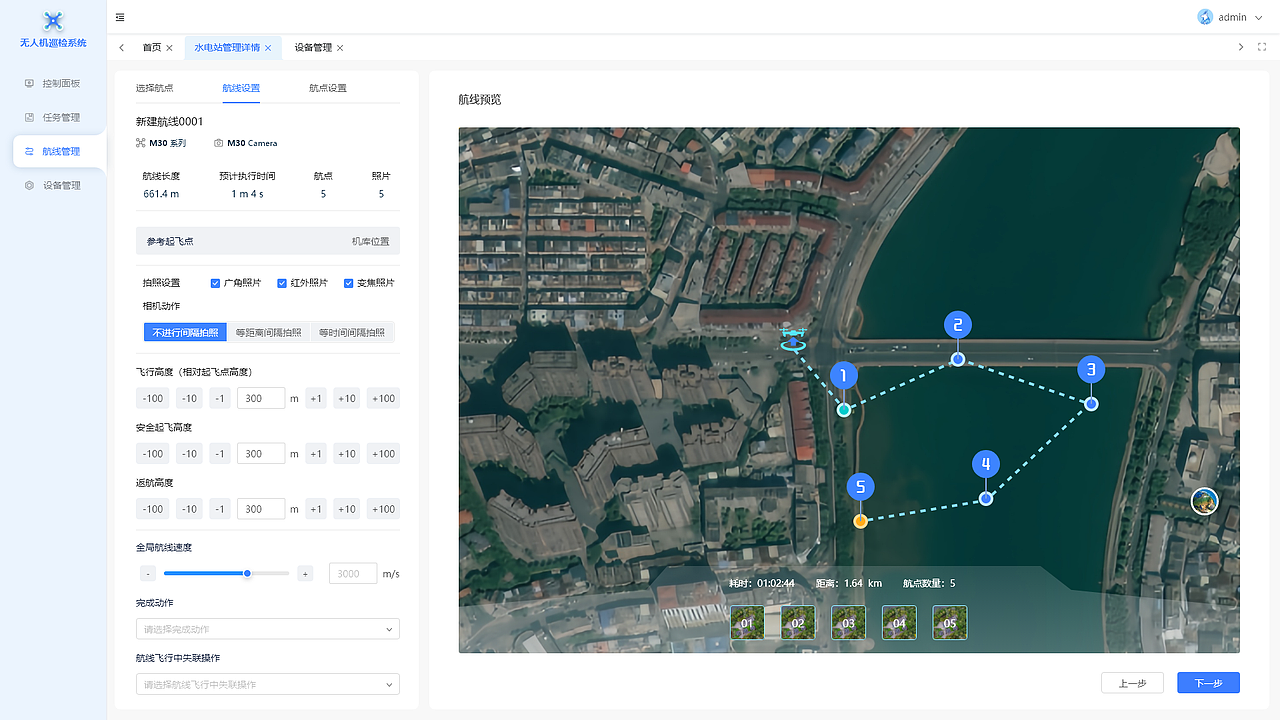This screenshot has height=720, width=1280.
Task: Select waypoint 2 marker on map
Action: (x=958, y=325)
